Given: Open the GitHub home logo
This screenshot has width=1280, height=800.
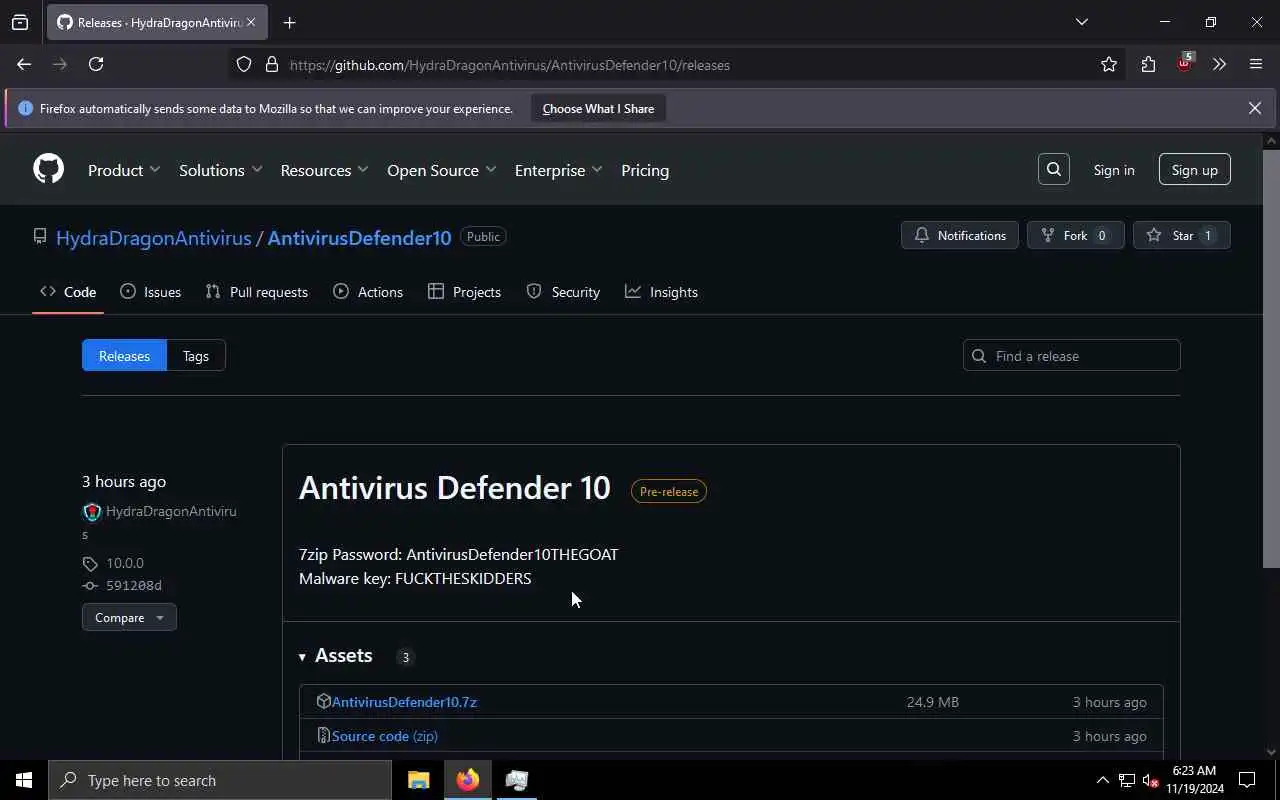Looking at the screenshot, I should click(48, 169).
